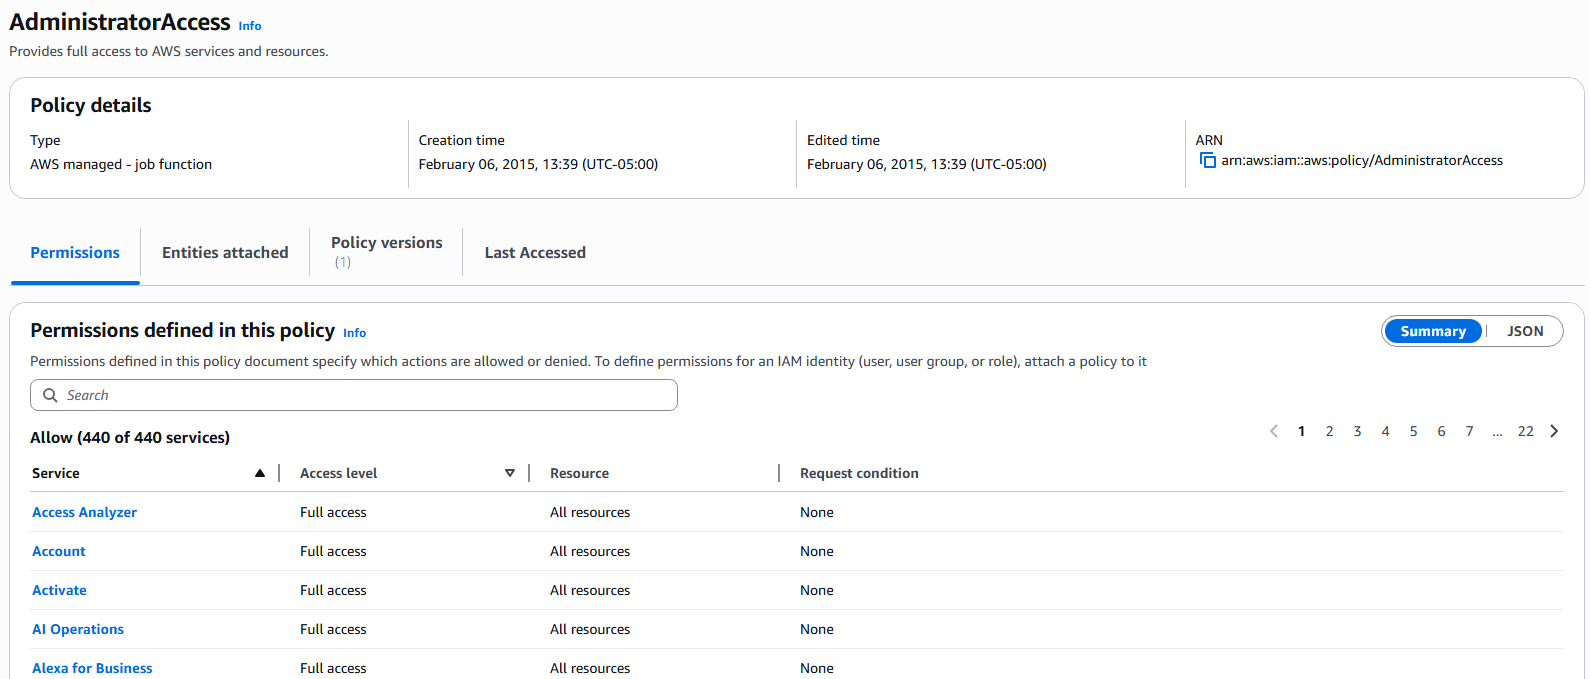Open the Entities attached tab

(x=225, y=253)
